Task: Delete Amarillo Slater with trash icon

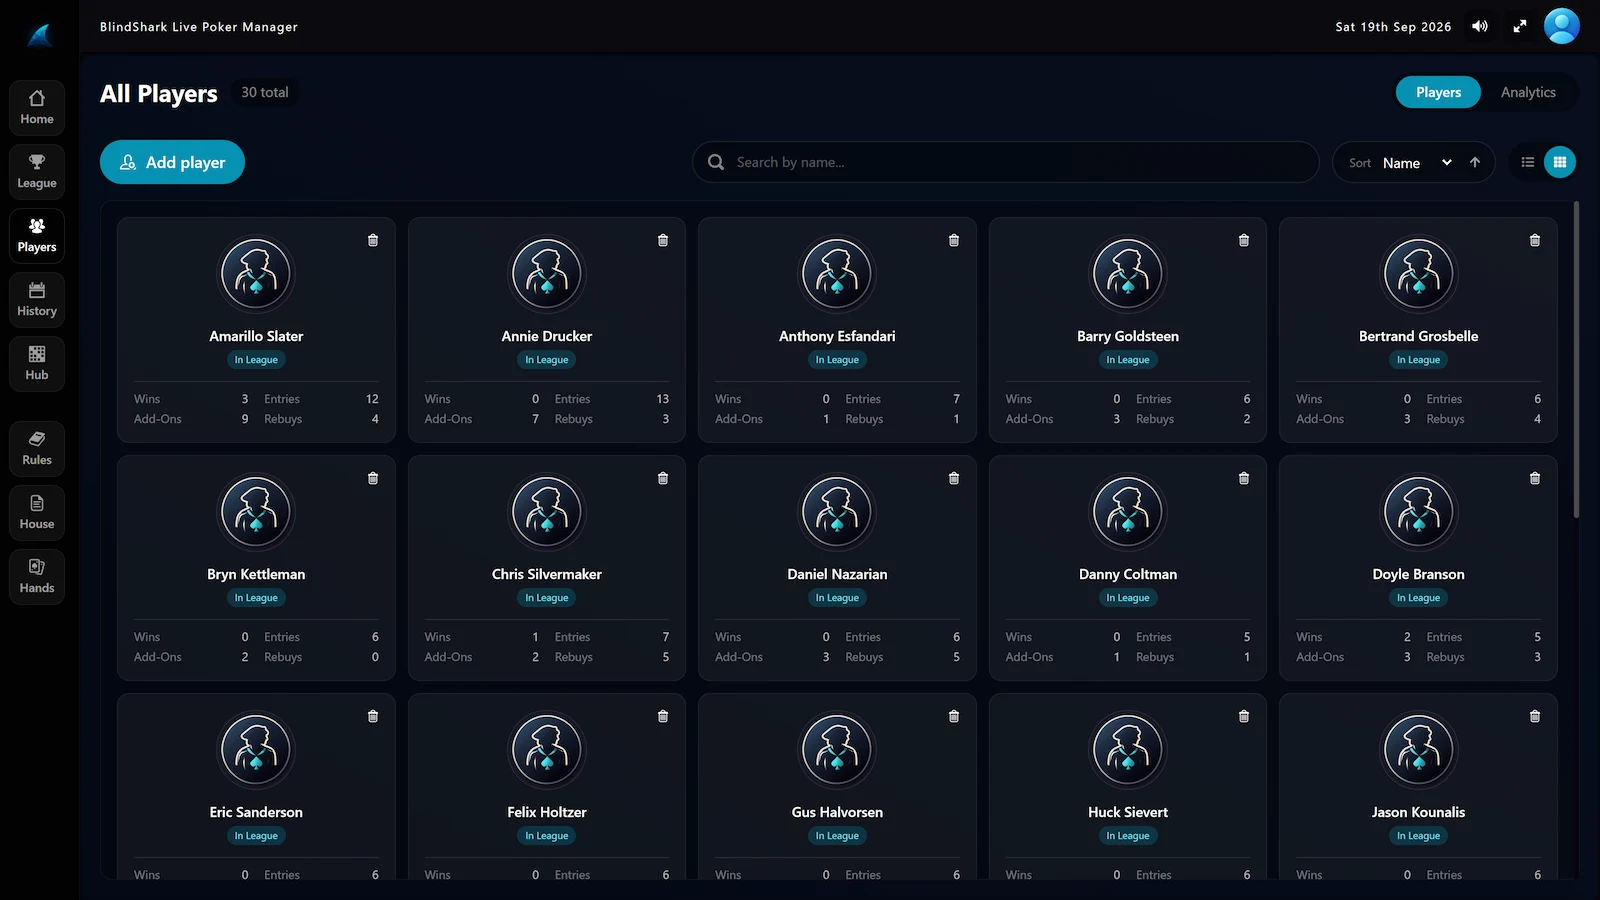Action: 373,240
